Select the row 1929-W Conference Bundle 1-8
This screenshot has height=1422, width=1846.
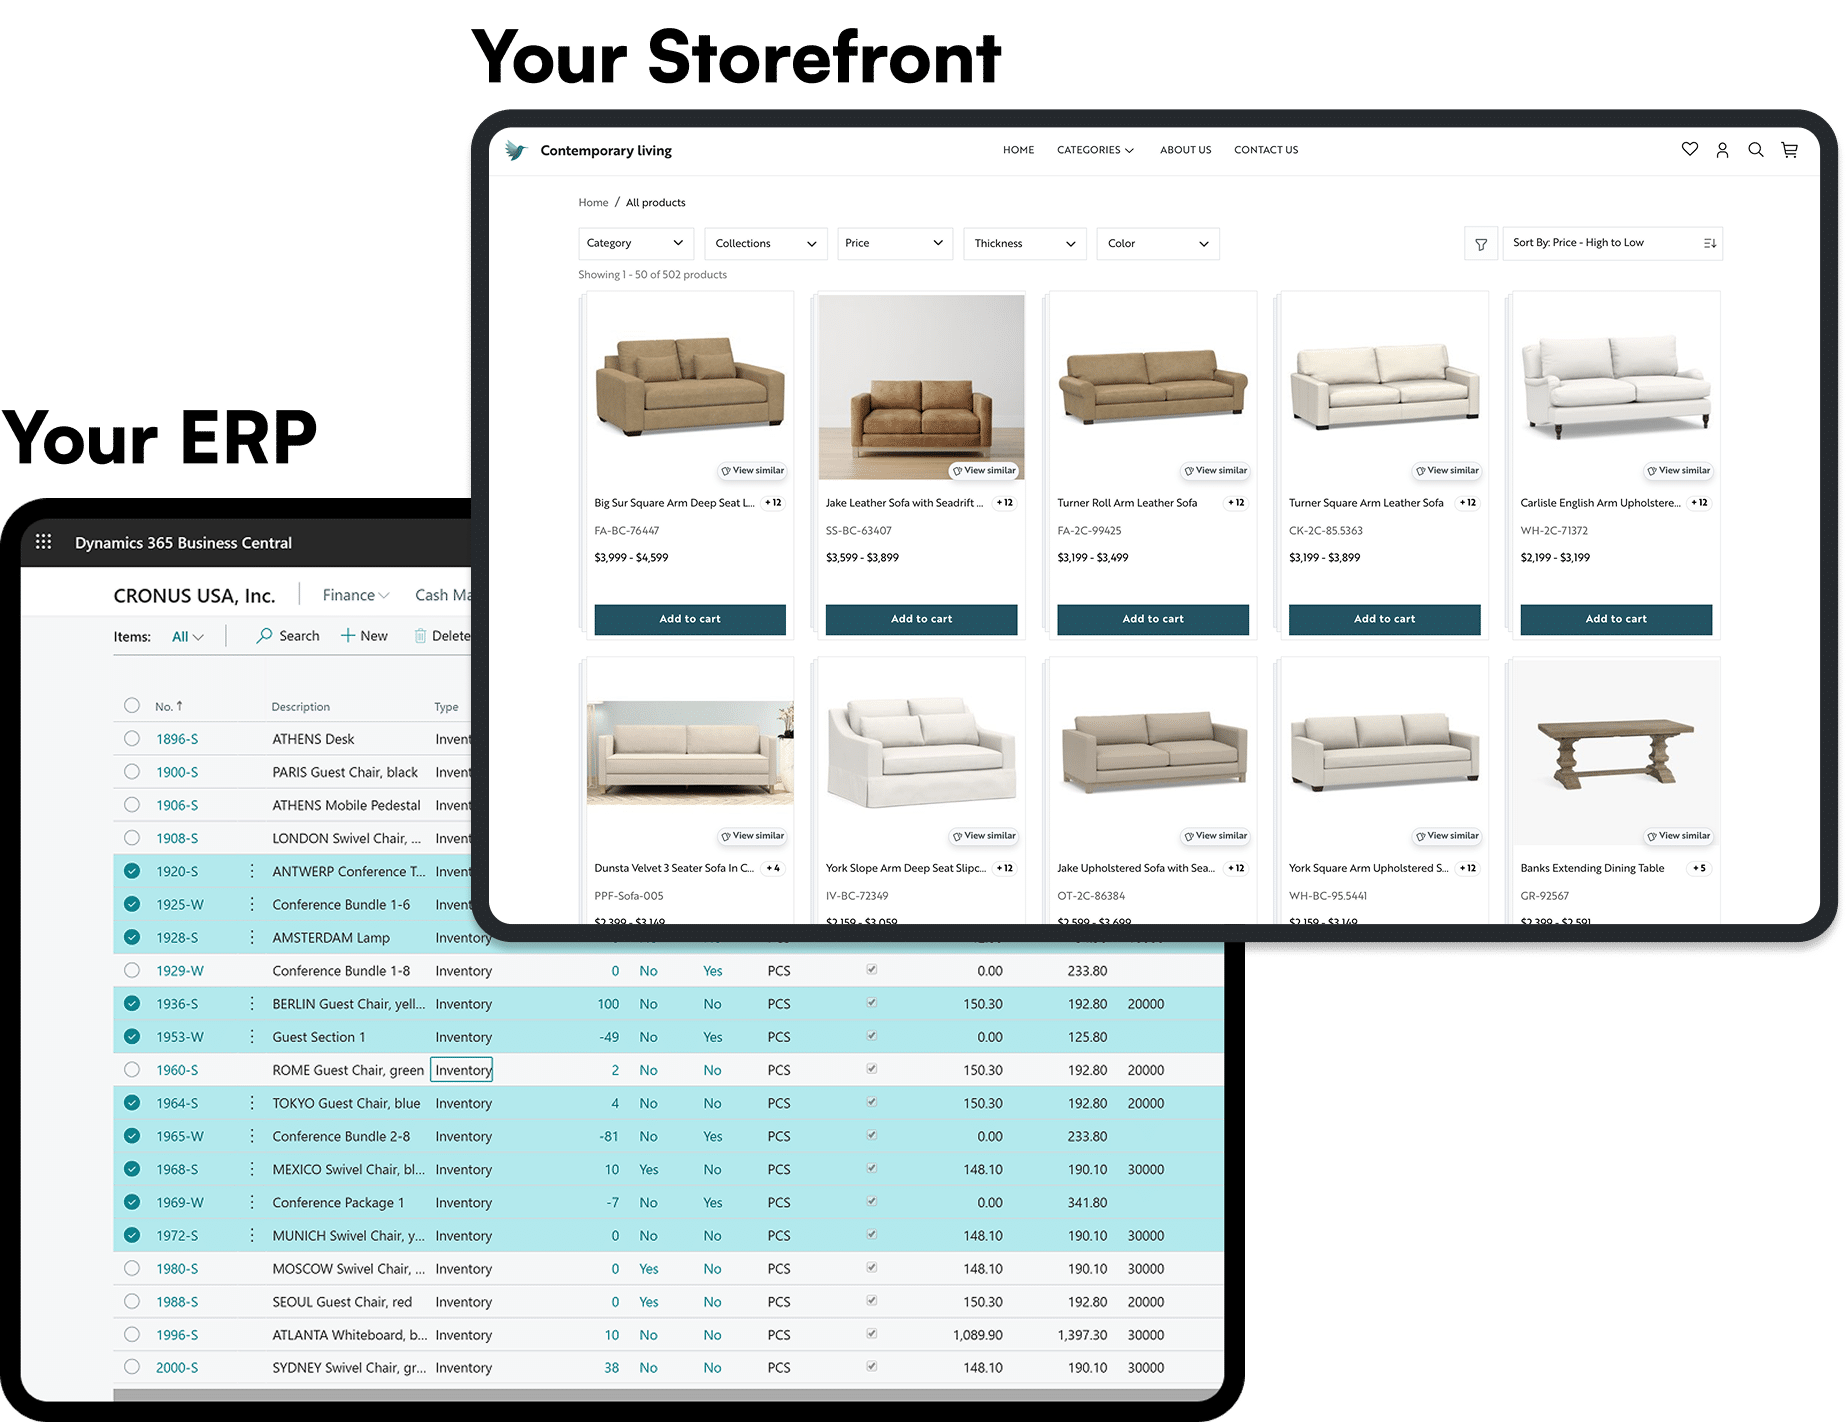tap(132, 970)
